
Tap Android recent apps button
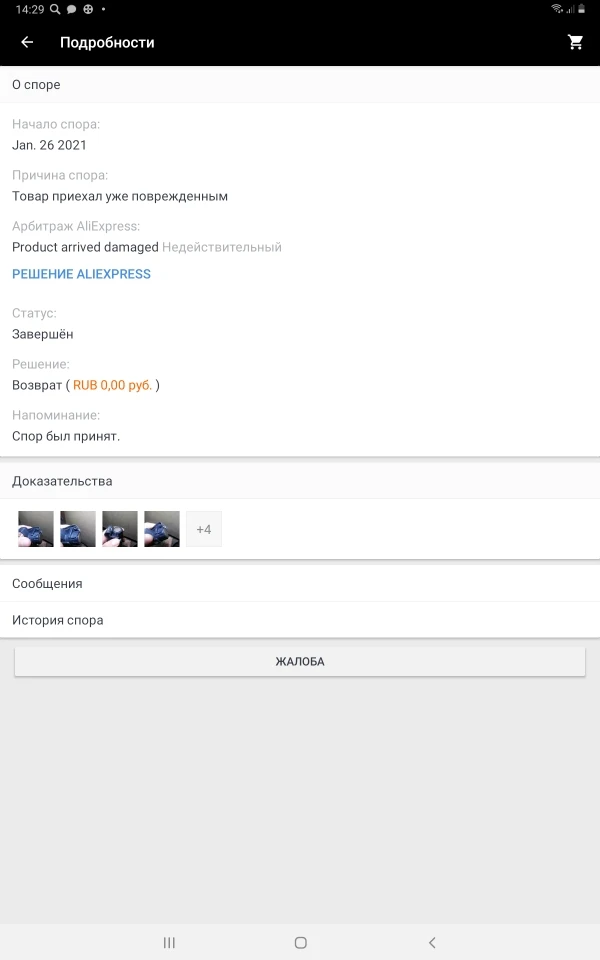pyautogui.click(x=169, y=942)
